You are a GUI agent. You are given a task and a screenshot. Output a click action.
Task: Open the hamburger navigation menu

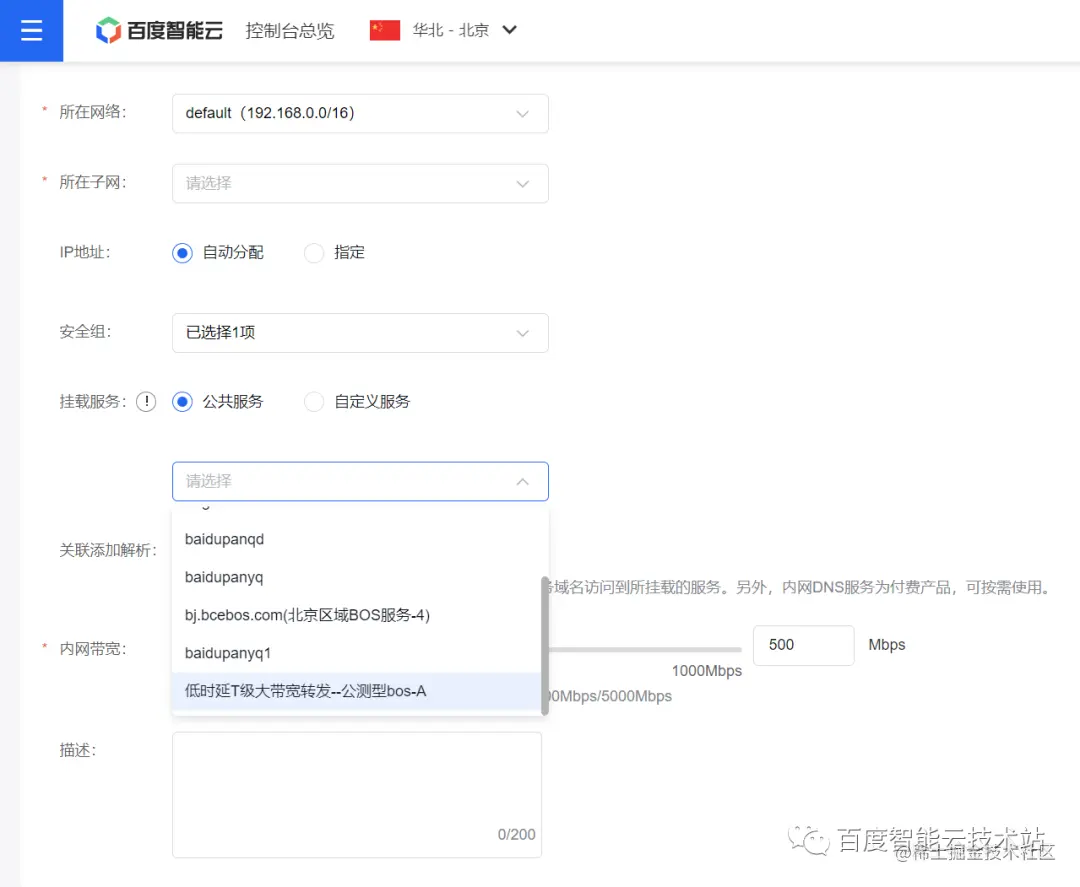(x=30, y=30)
